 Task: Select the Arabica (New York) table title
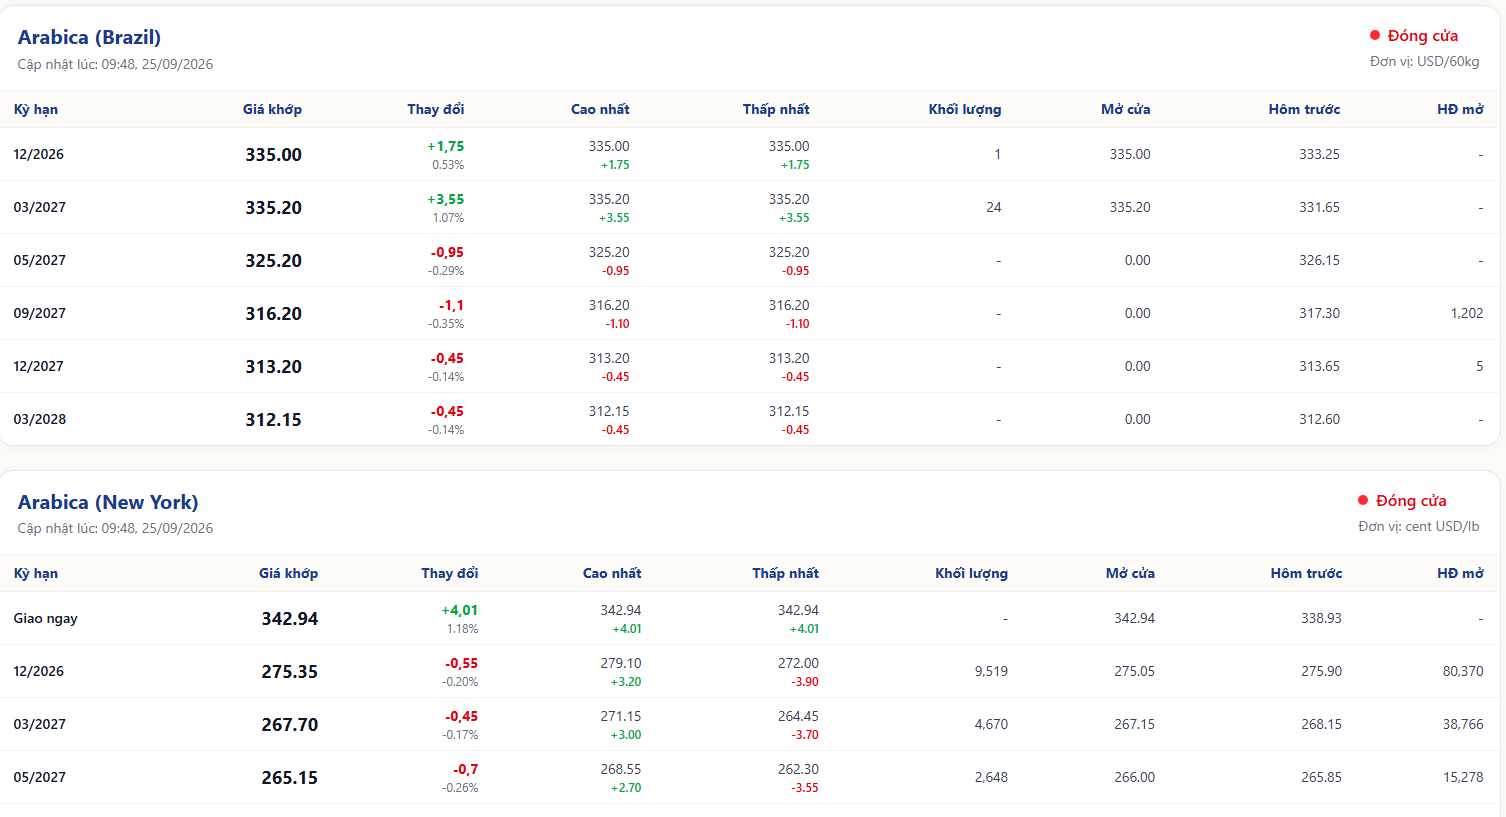point(108,502)
